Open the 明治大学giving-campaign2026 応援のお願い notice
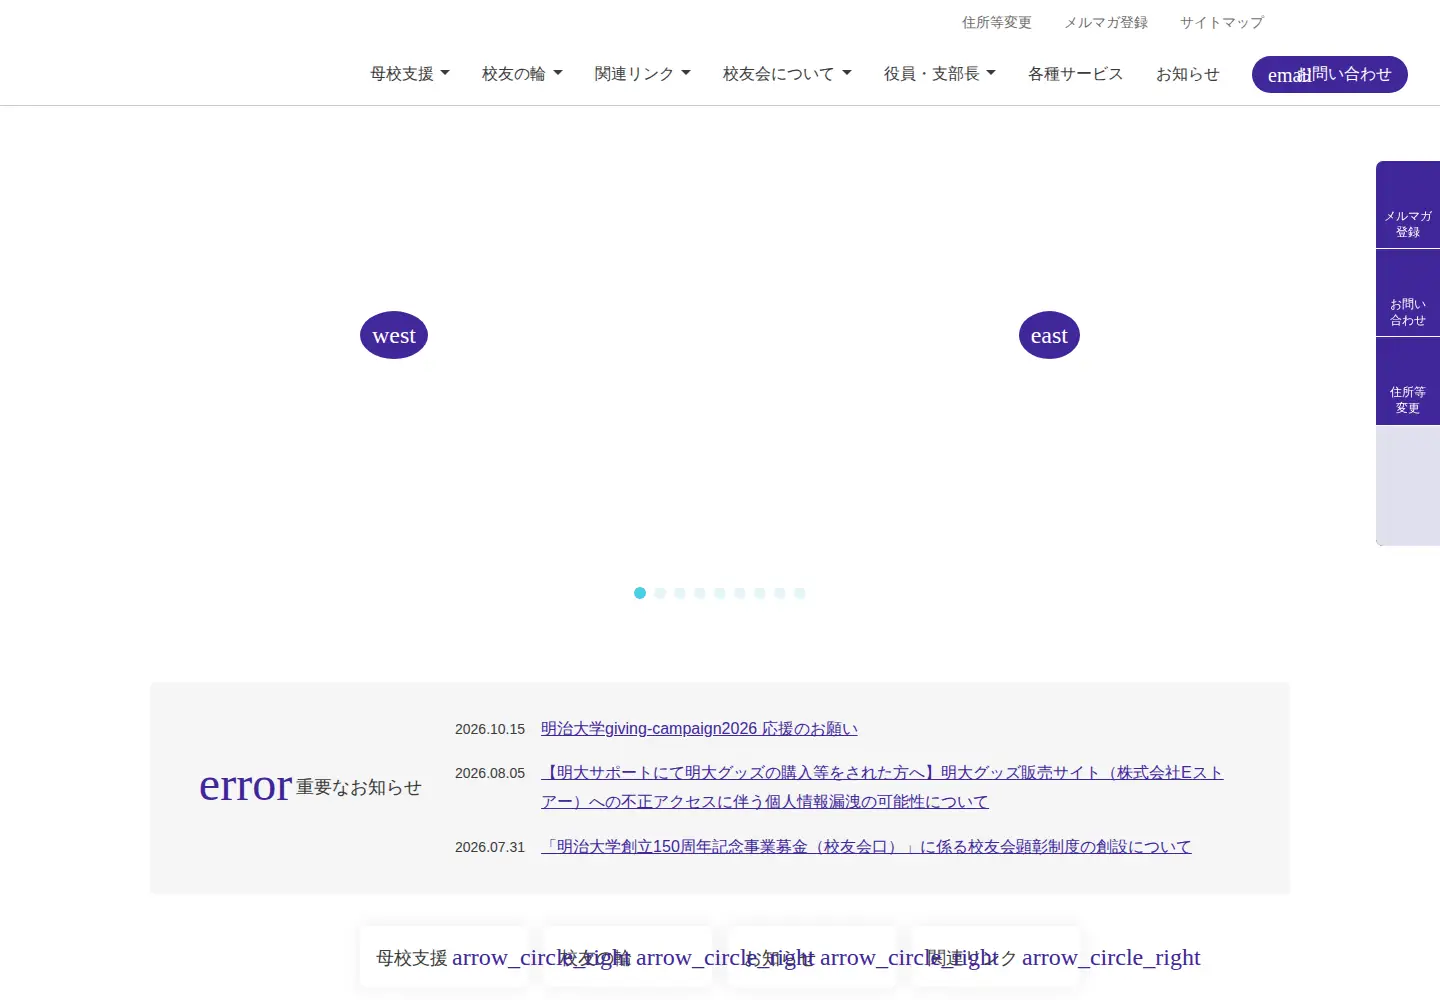1440x1000 pixels. (699, 729)
